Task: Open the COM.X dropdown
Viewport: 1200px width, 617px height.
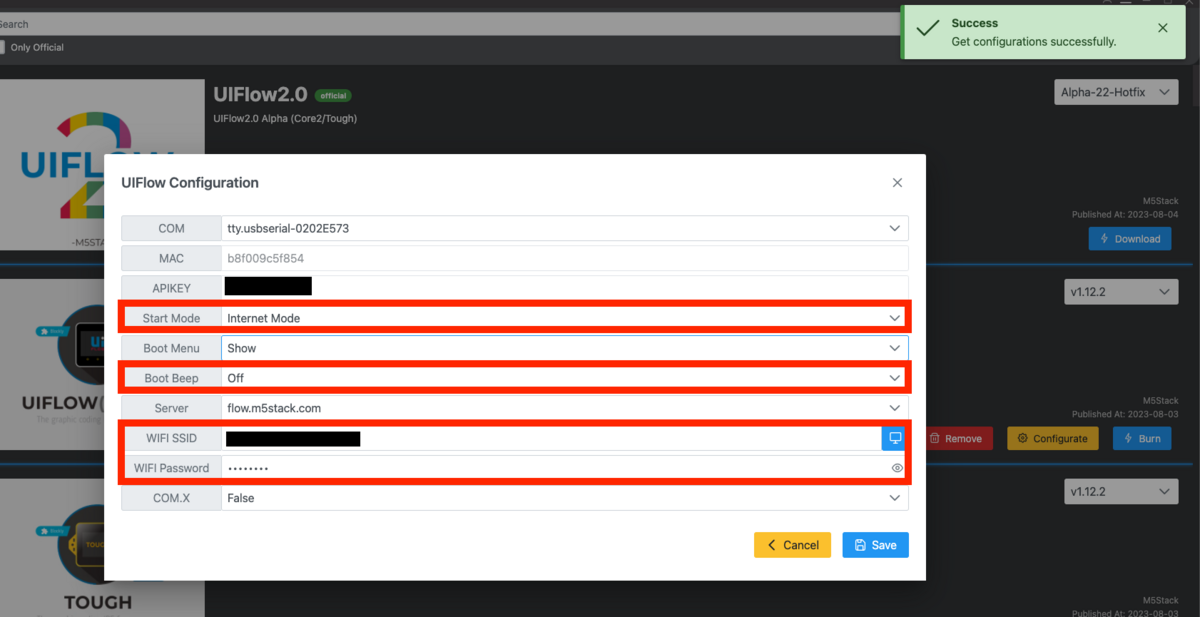Action: (565, 498)
